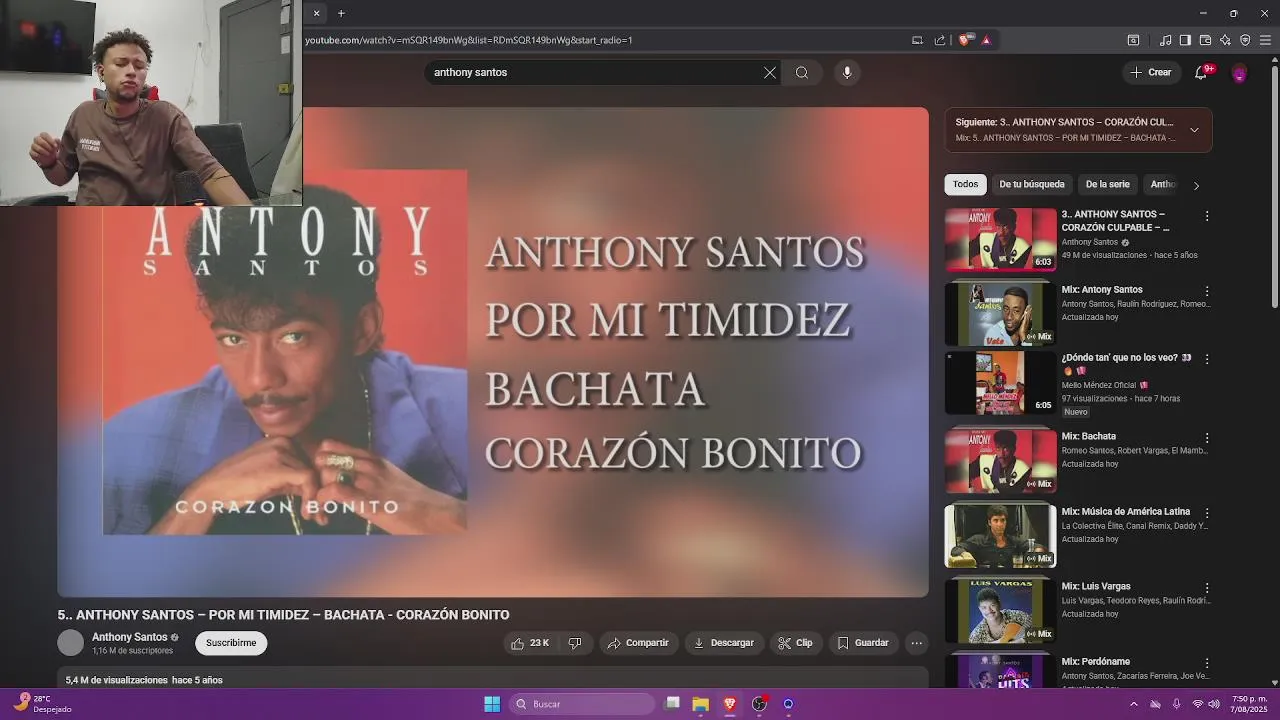Subscribe with the Suscribirme button
The height and width of the screenshot is (720, 1280).
tap(231, 643)
